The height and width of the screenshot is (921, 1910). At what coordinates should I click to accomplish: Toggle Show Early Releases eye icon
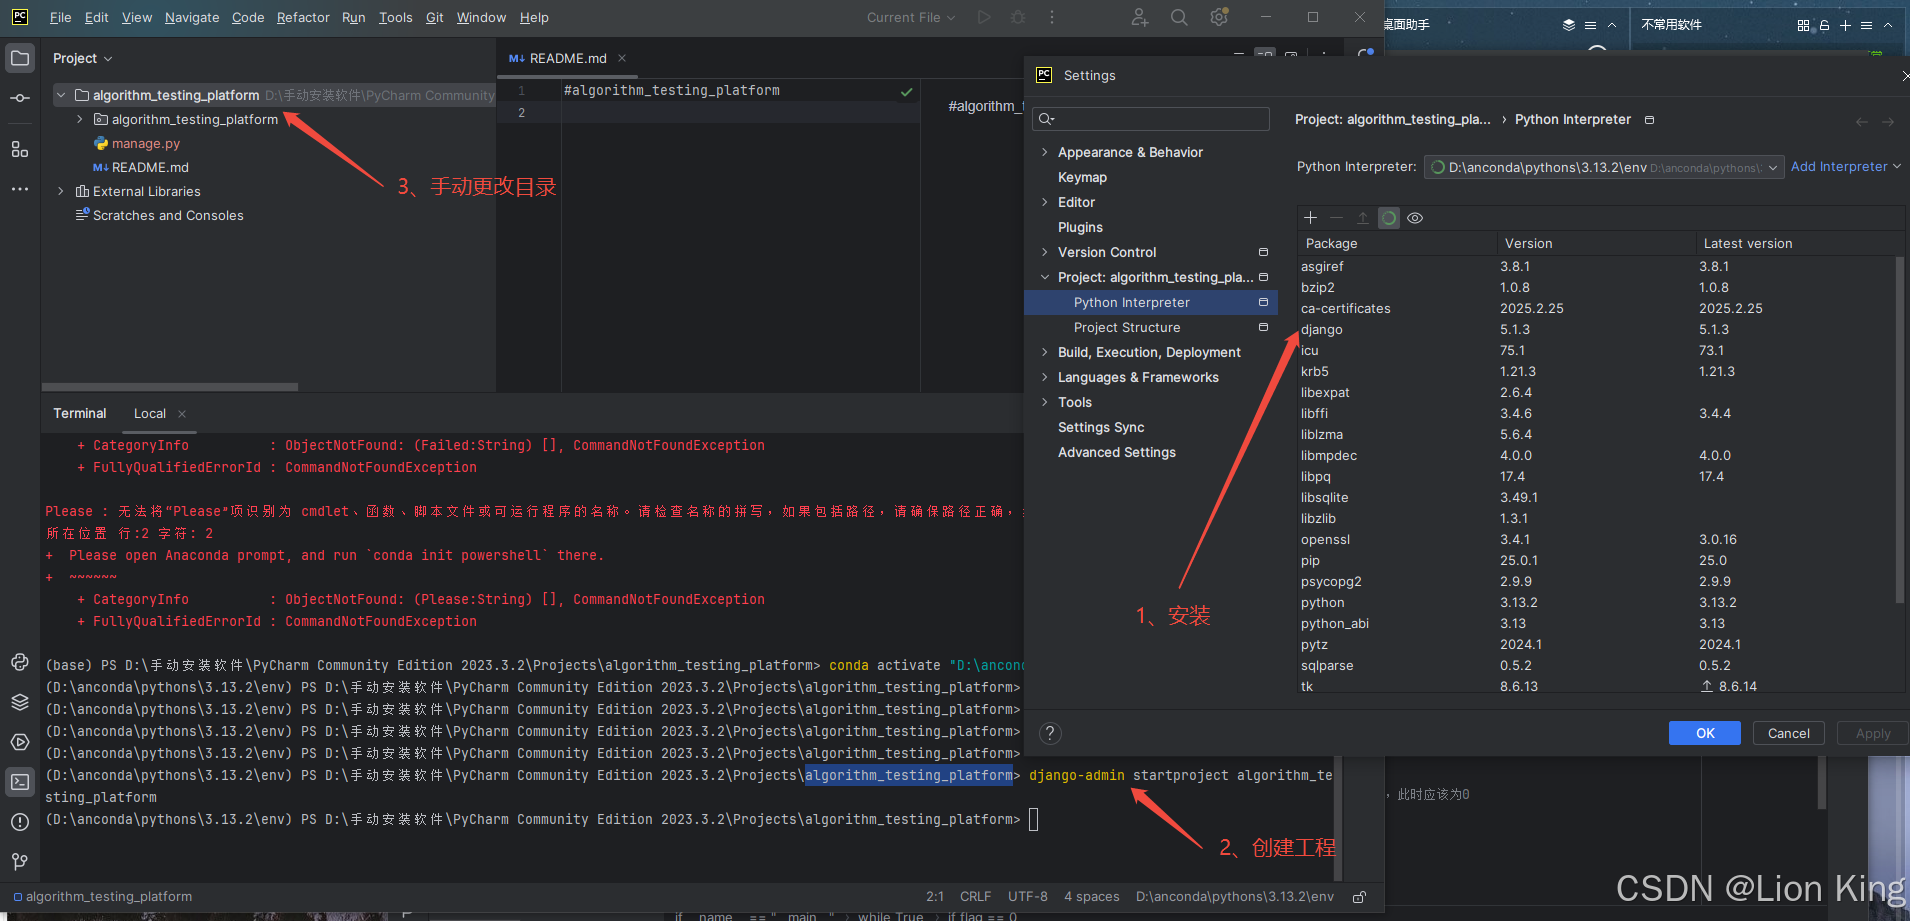[1415, 218]
